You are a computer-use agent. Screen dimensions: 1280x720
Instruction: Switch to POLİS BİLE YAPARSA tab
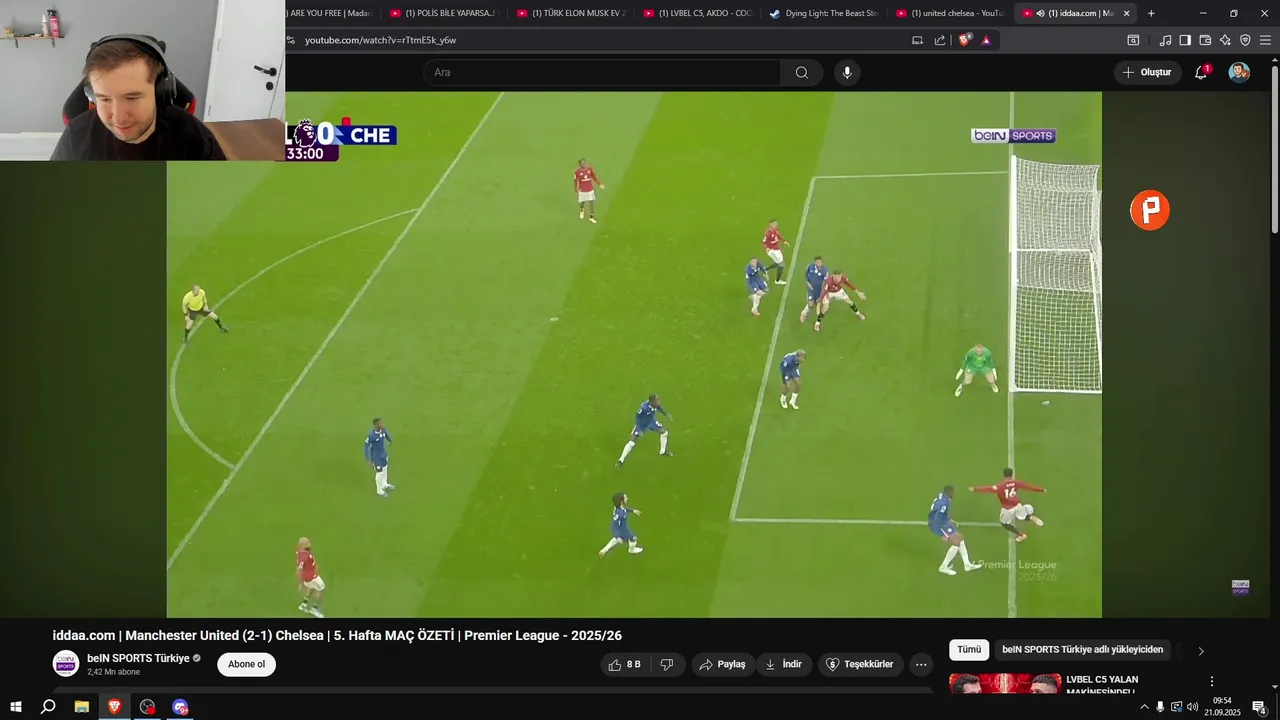pos(443,13)
